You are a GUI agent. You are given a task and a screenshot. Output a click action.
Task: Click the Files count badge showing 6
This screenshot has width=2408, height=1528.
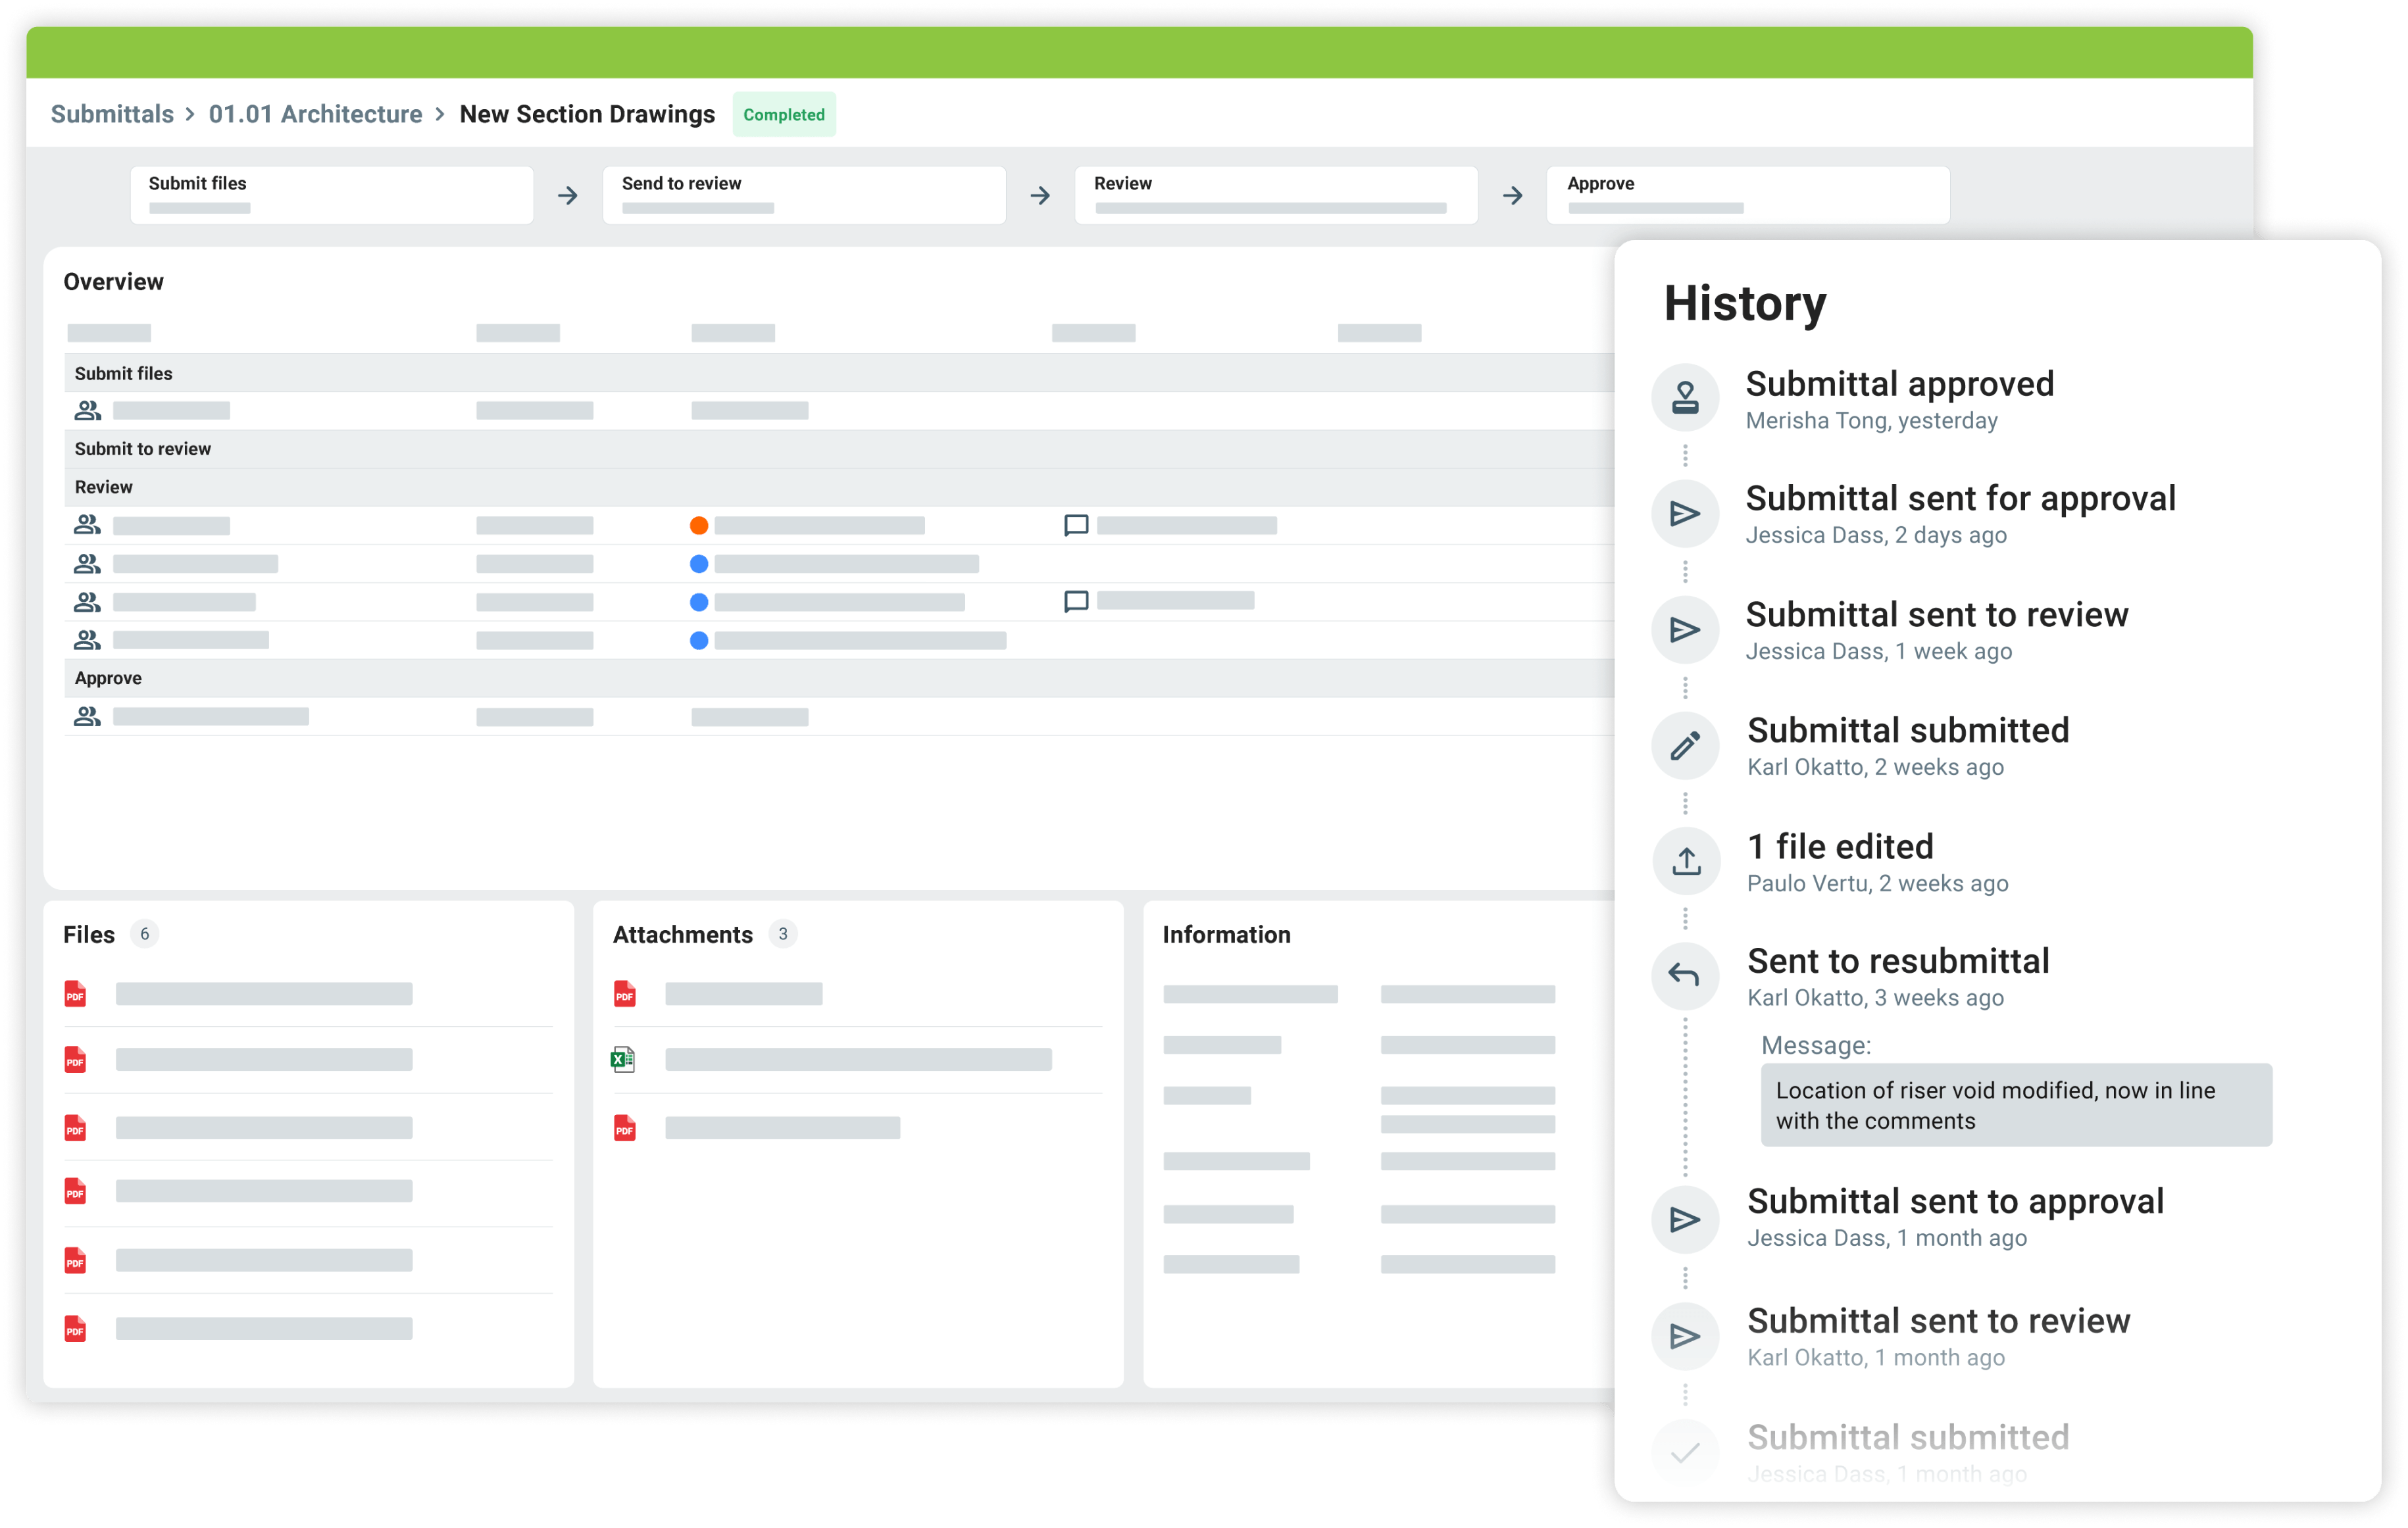click(x=145, y=934)
